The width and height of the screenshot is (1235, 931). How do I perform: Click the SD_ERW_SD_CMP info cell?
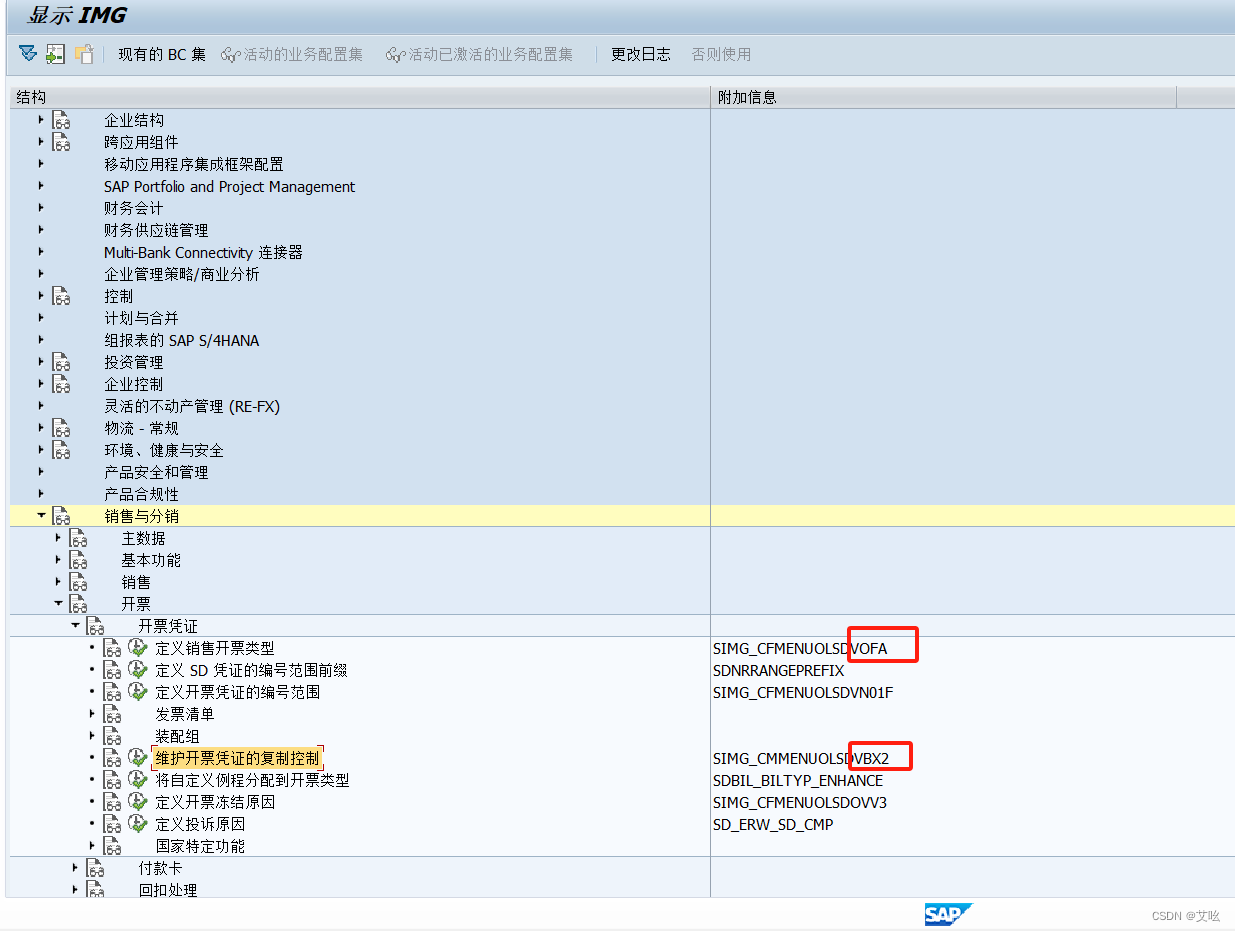point(773,824)
